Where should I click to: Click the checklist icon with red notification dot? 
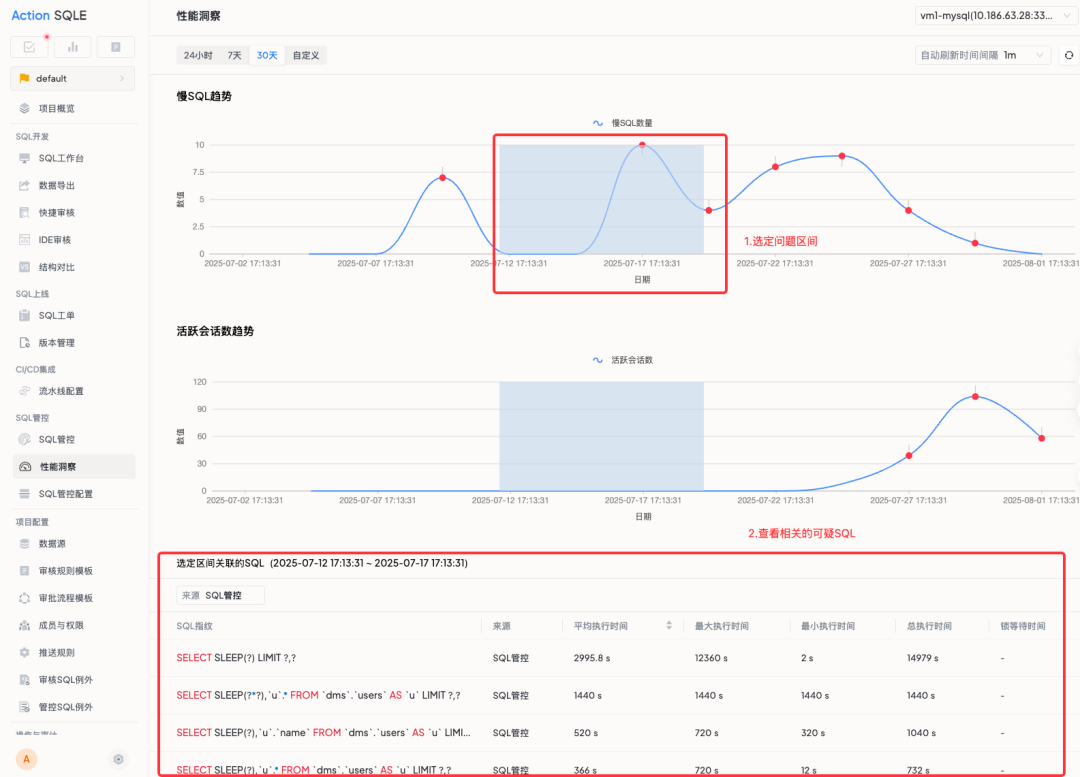coord(29,47)
